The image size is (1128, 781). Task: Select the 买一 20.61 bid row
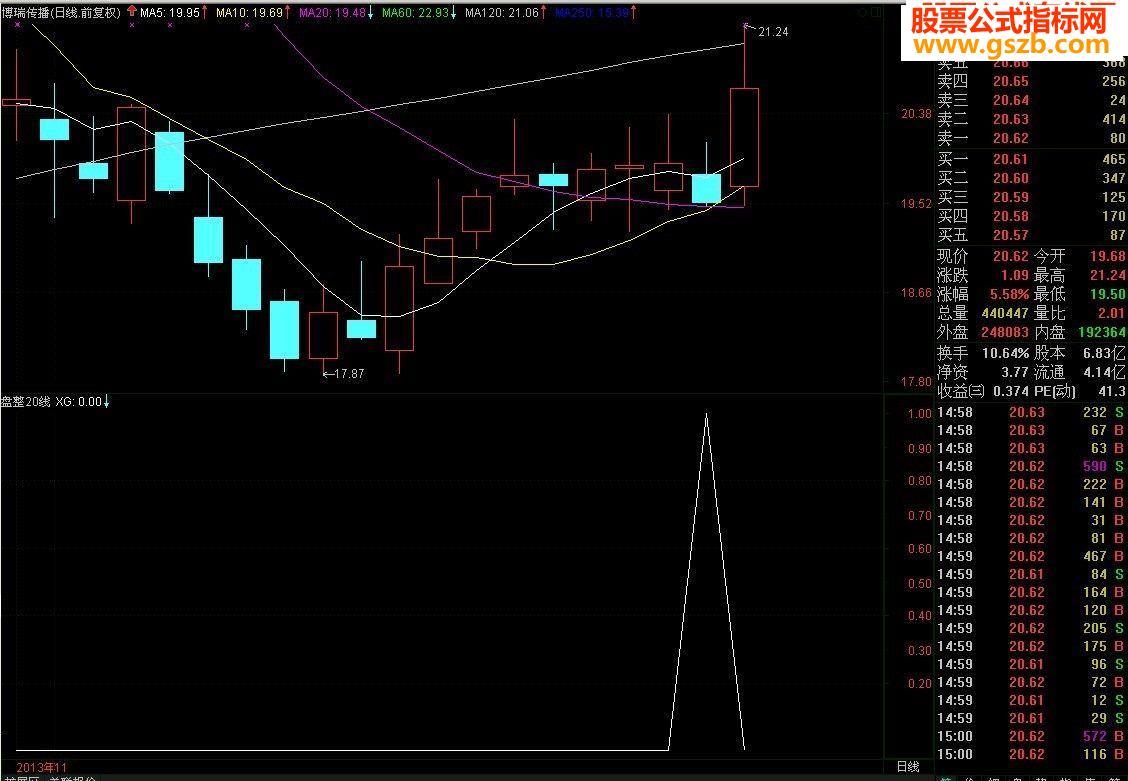pyautogui.click(x=1031, y=159)
